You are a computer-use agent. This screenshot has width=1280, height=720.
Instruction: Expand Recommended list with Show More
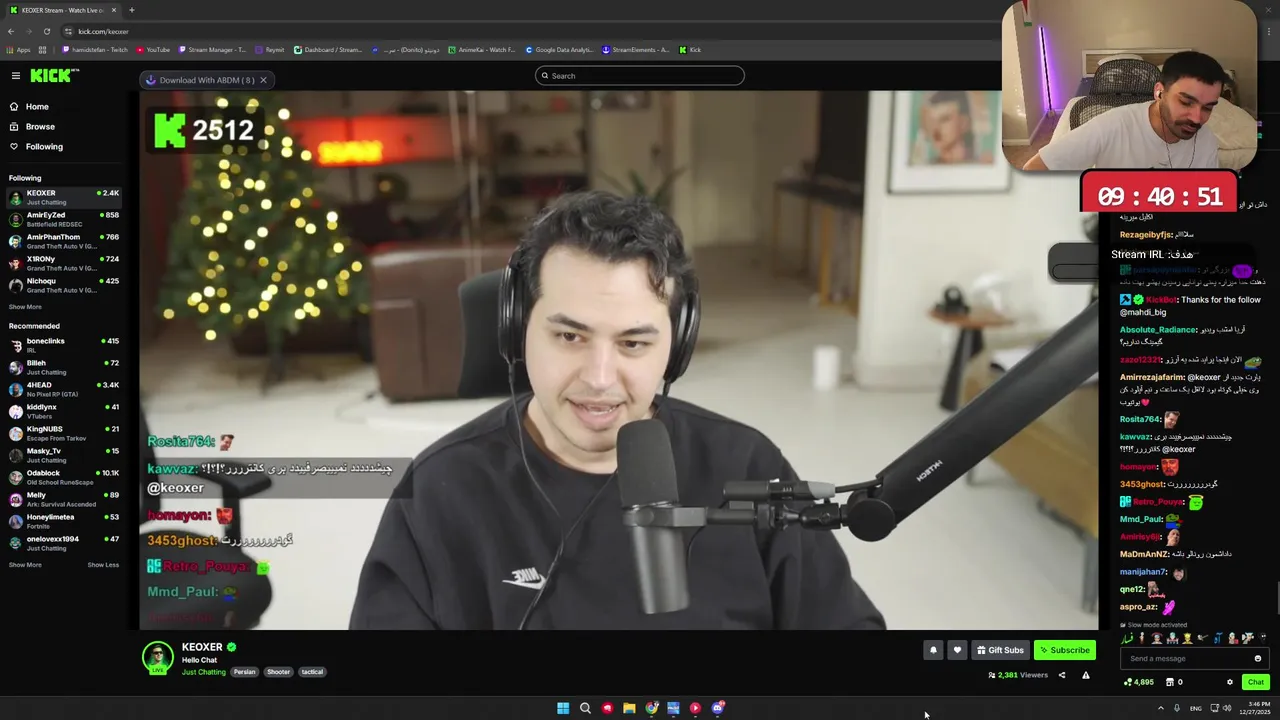point(25,565)
